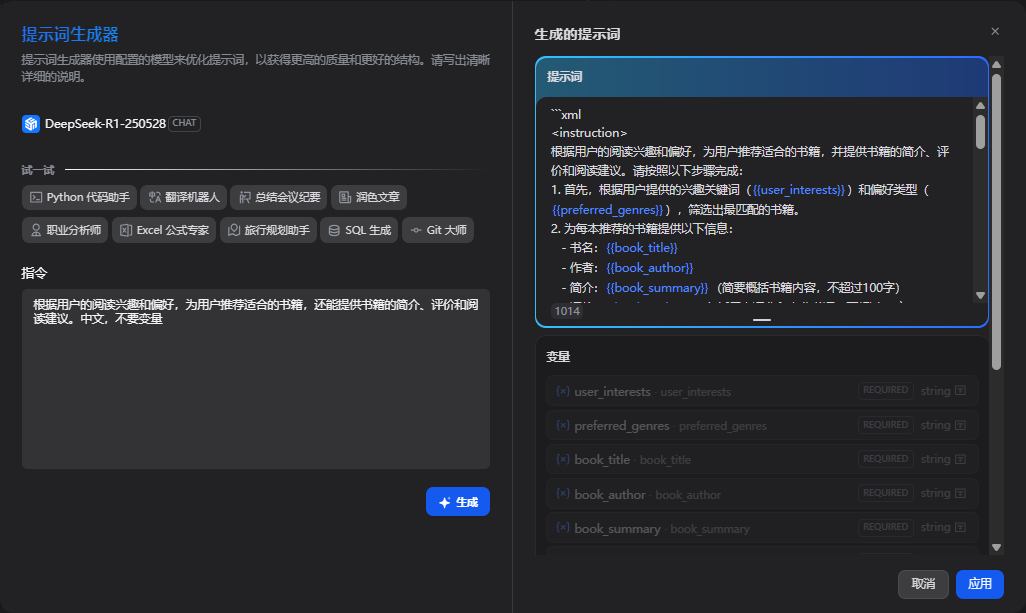The height and width of the screenshot is (613, 1026).
Task: Click the variable icon beside user_interests
Action: click(563, 391)
